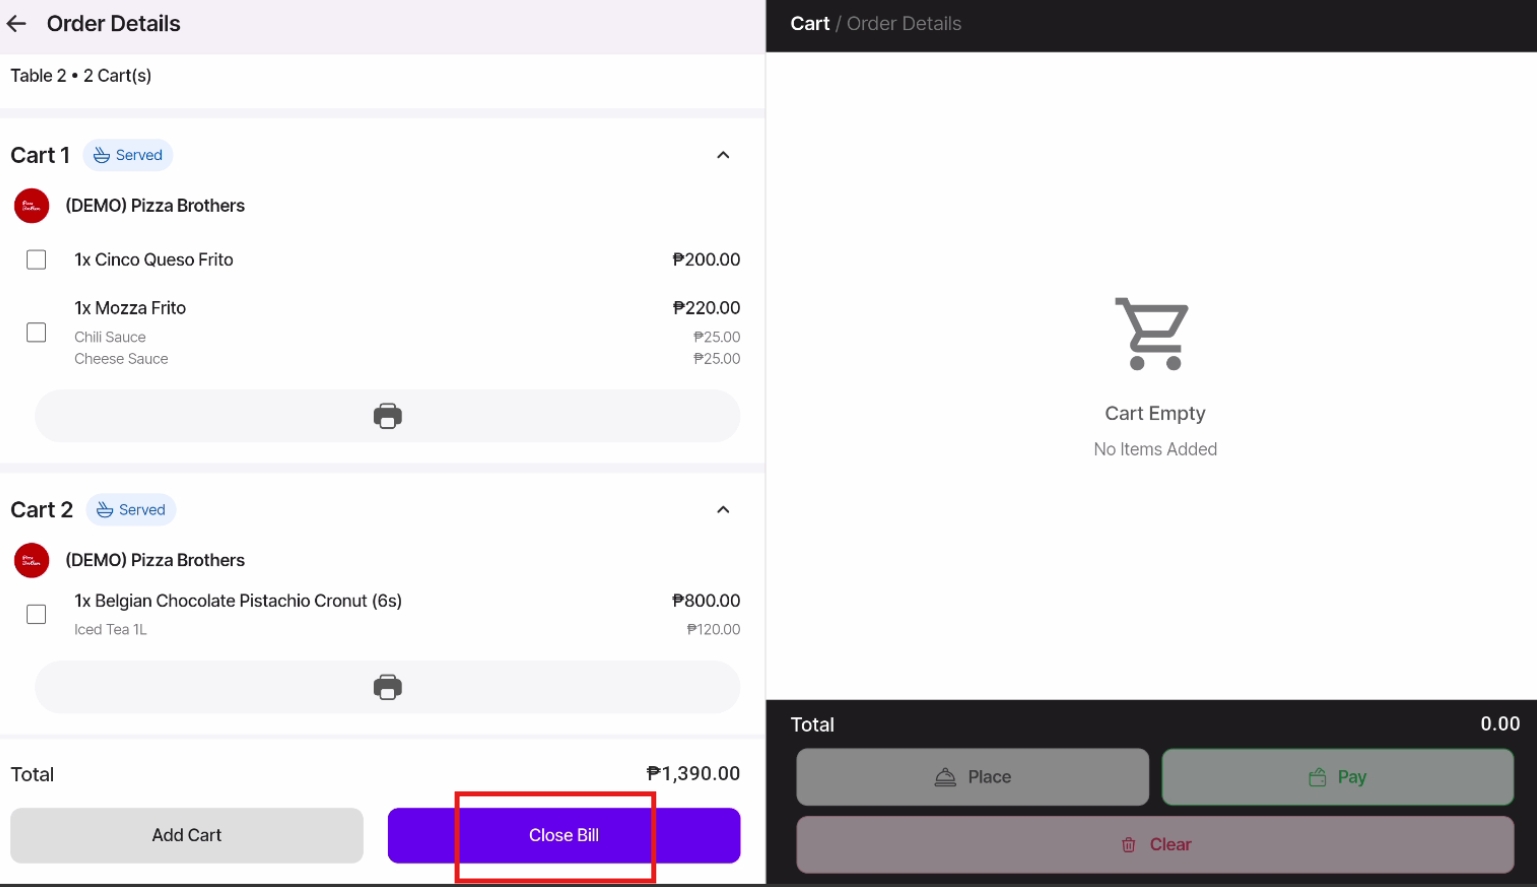This screenshot has width=1537, height=887.
Task: Check the Cinco Queso Frito item
Action: pyautogui.click(x=36, y=260)
